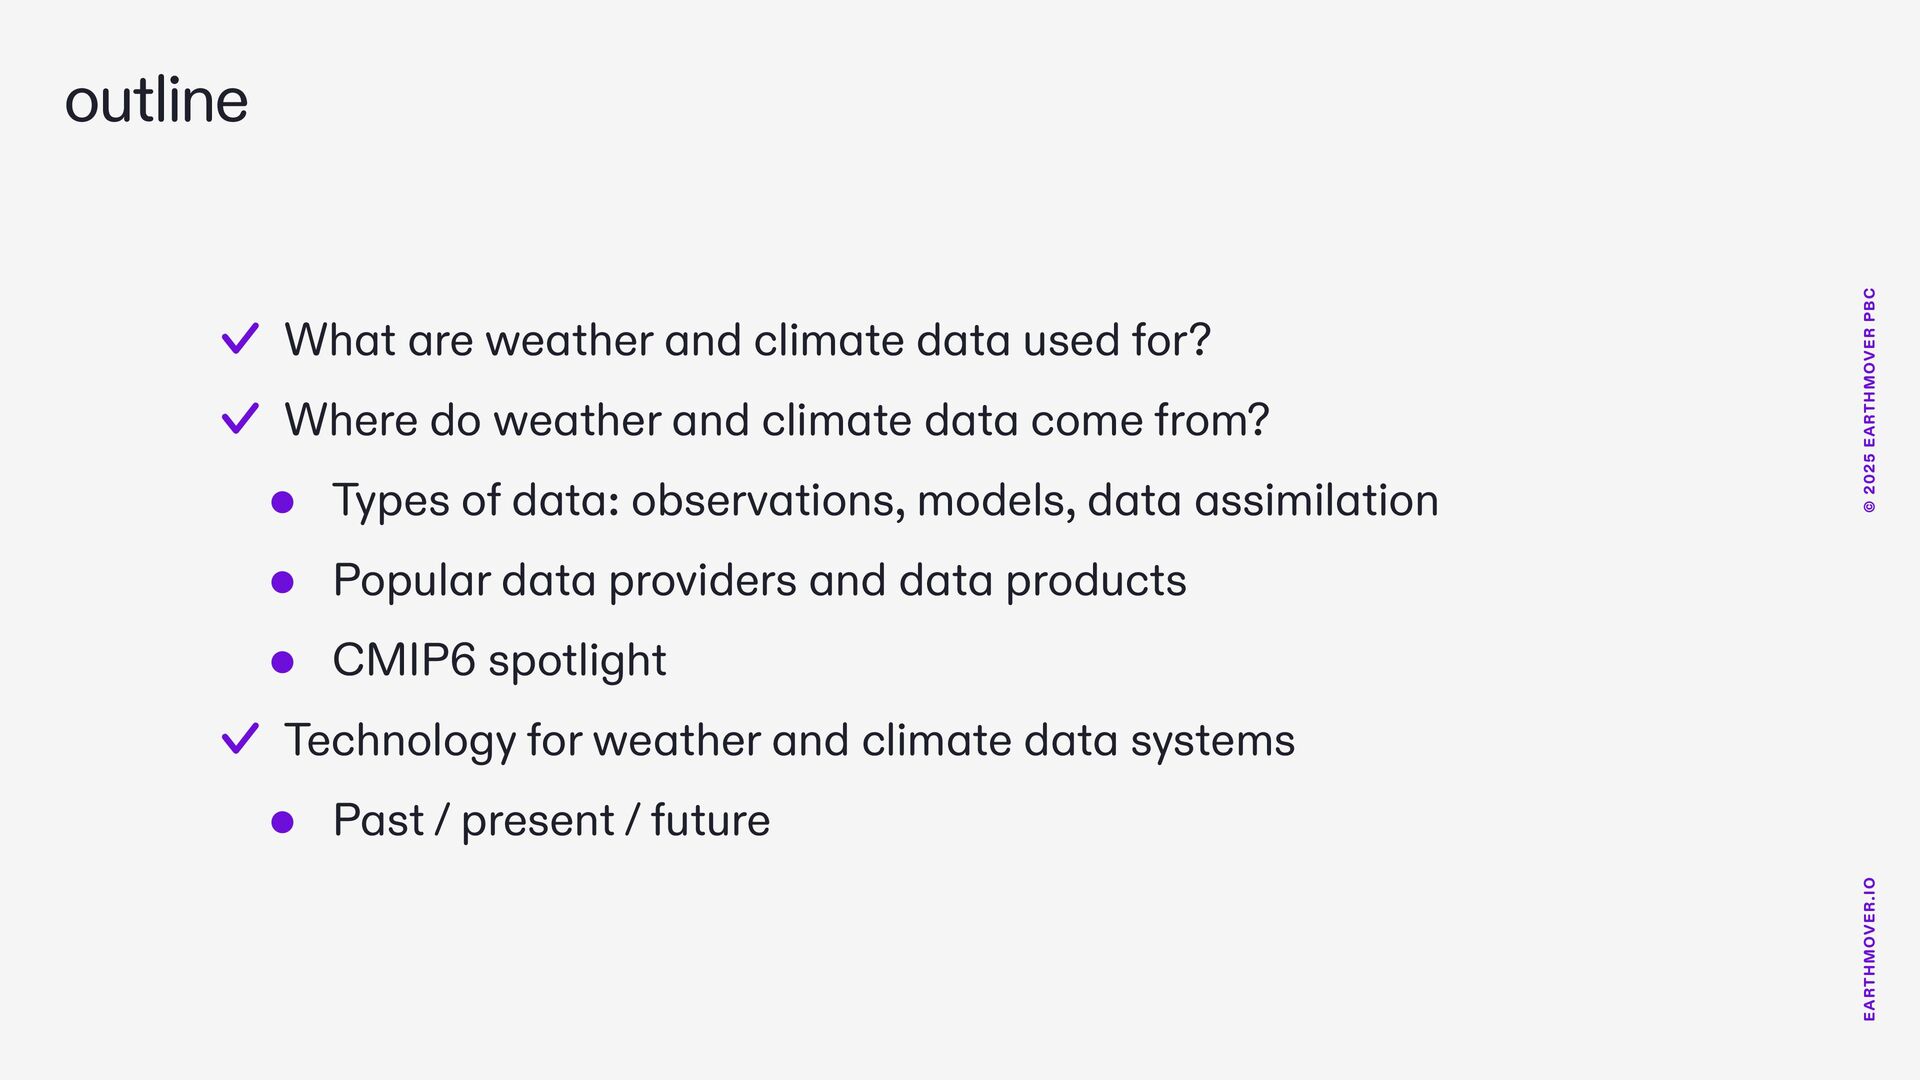Click the 'CMIP6 spotlight' text
Screen dimensions: 1920x1080
pos(499,661)
